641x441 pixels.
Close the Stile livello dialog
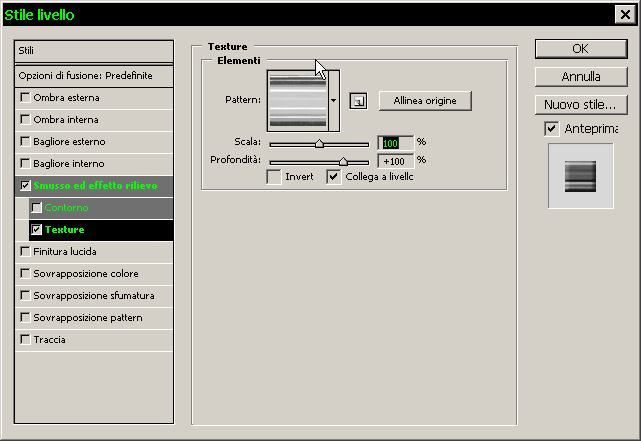click(x=625, y=14)
